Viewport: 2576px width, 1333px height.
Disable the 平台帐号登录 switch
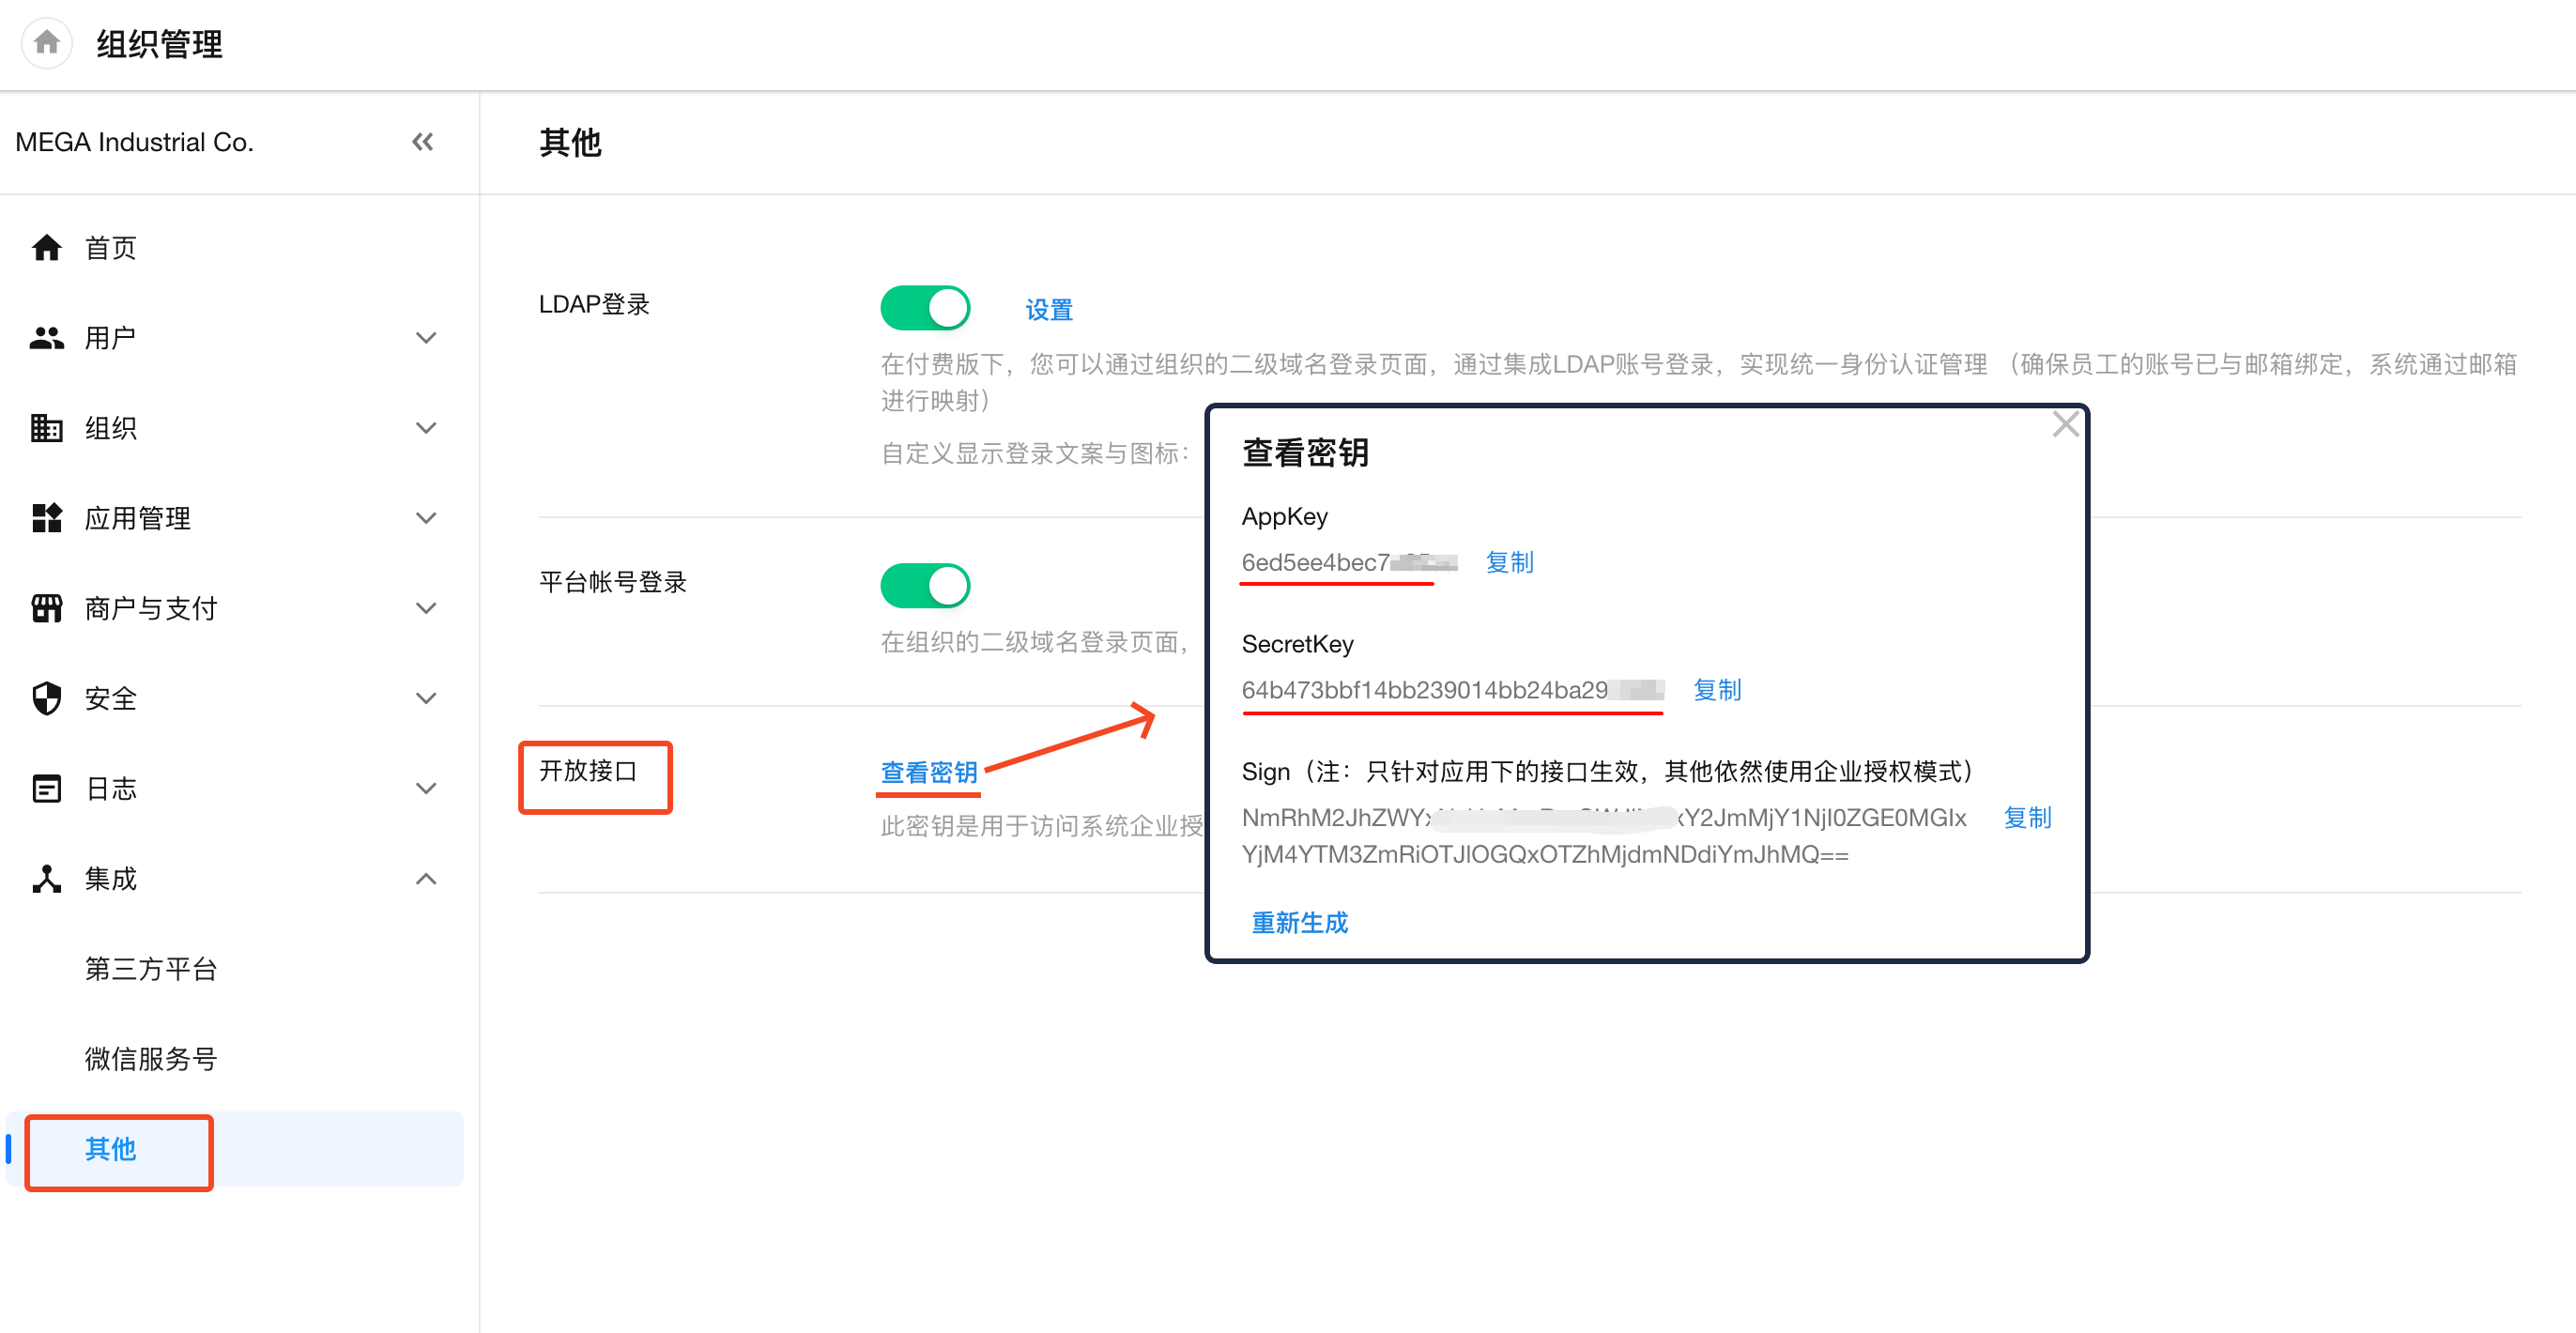[x=925, y=586]
